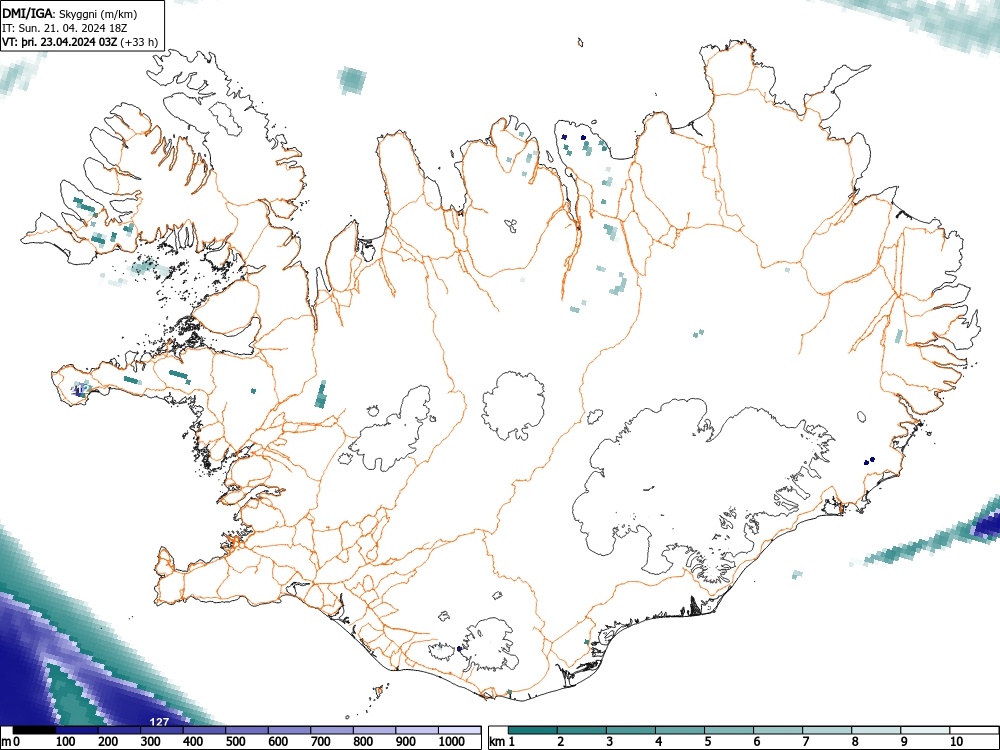Click the 'm 0' label on the metre legend
The width and height of the screenshot is (1000, 750).
[x=10, y=742]
